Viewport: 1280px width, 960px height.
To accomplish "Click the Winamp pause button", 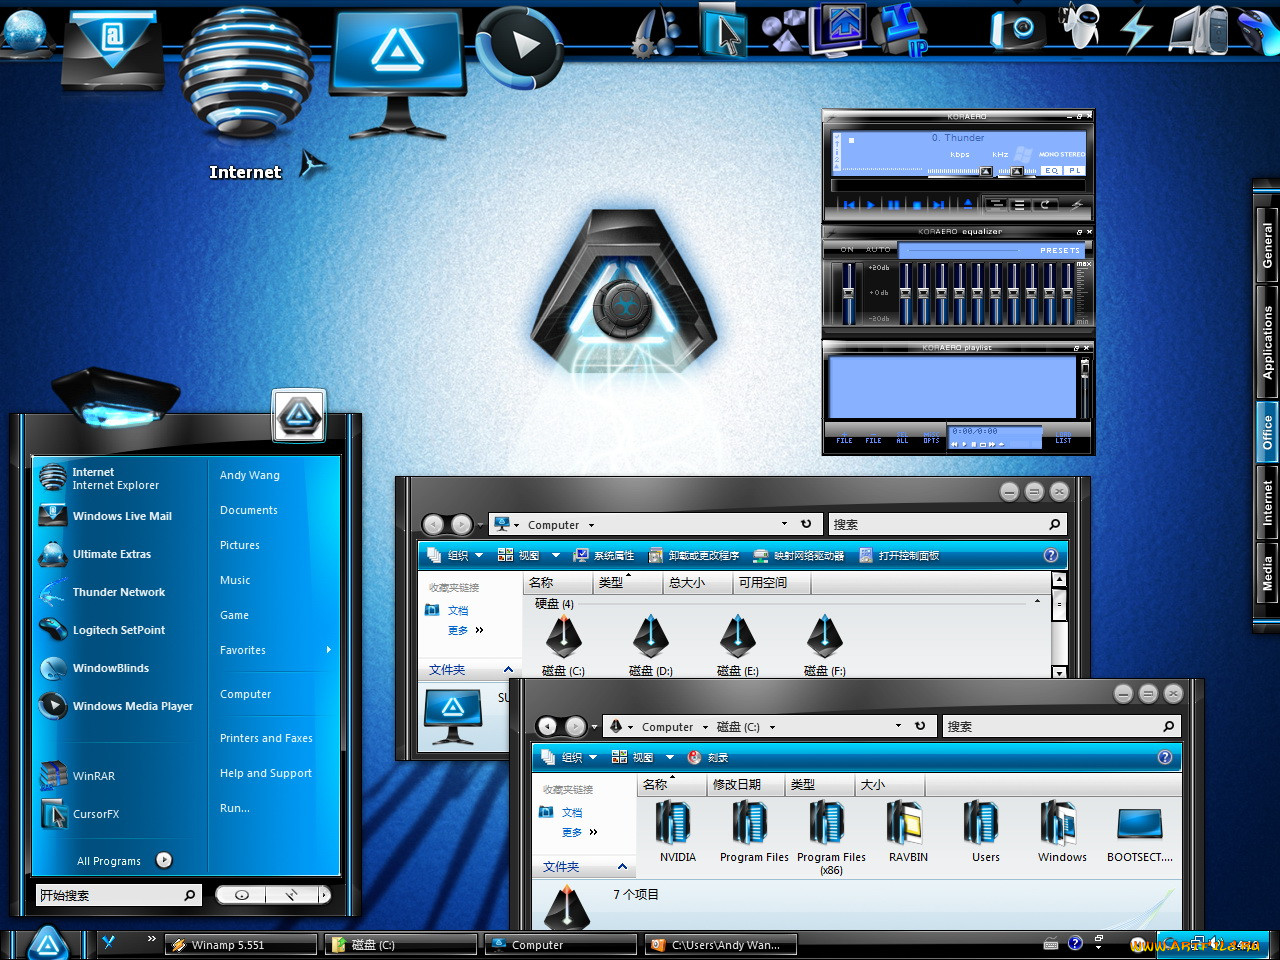I will click(x=893, y=205).
